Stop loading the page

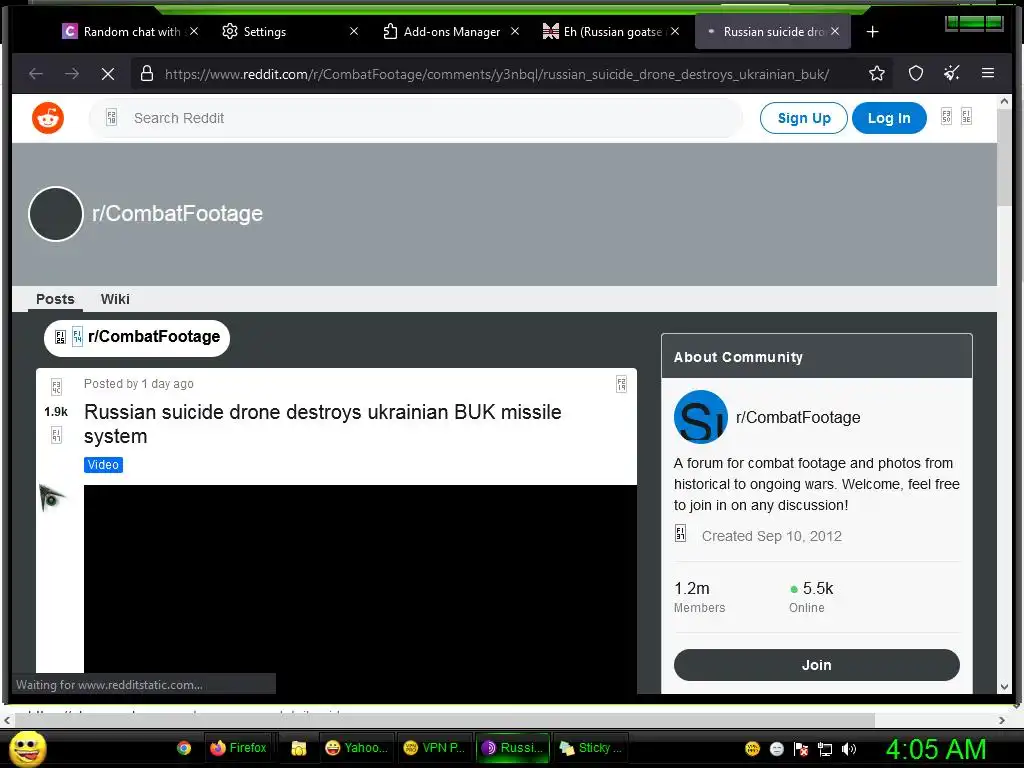(x=108, y=74)
